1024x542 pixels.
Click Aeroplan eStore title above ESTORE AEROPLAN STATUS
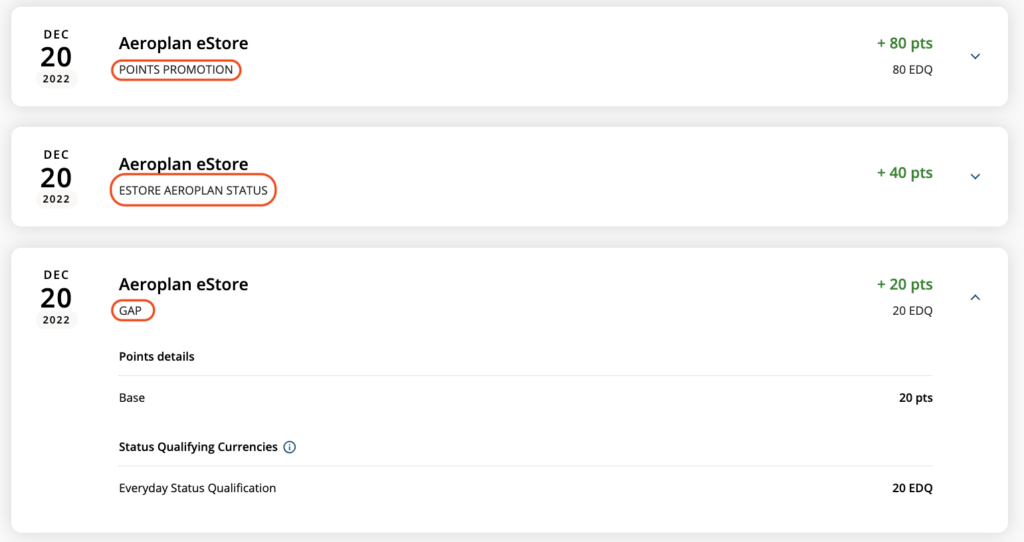tap(183, 164)
